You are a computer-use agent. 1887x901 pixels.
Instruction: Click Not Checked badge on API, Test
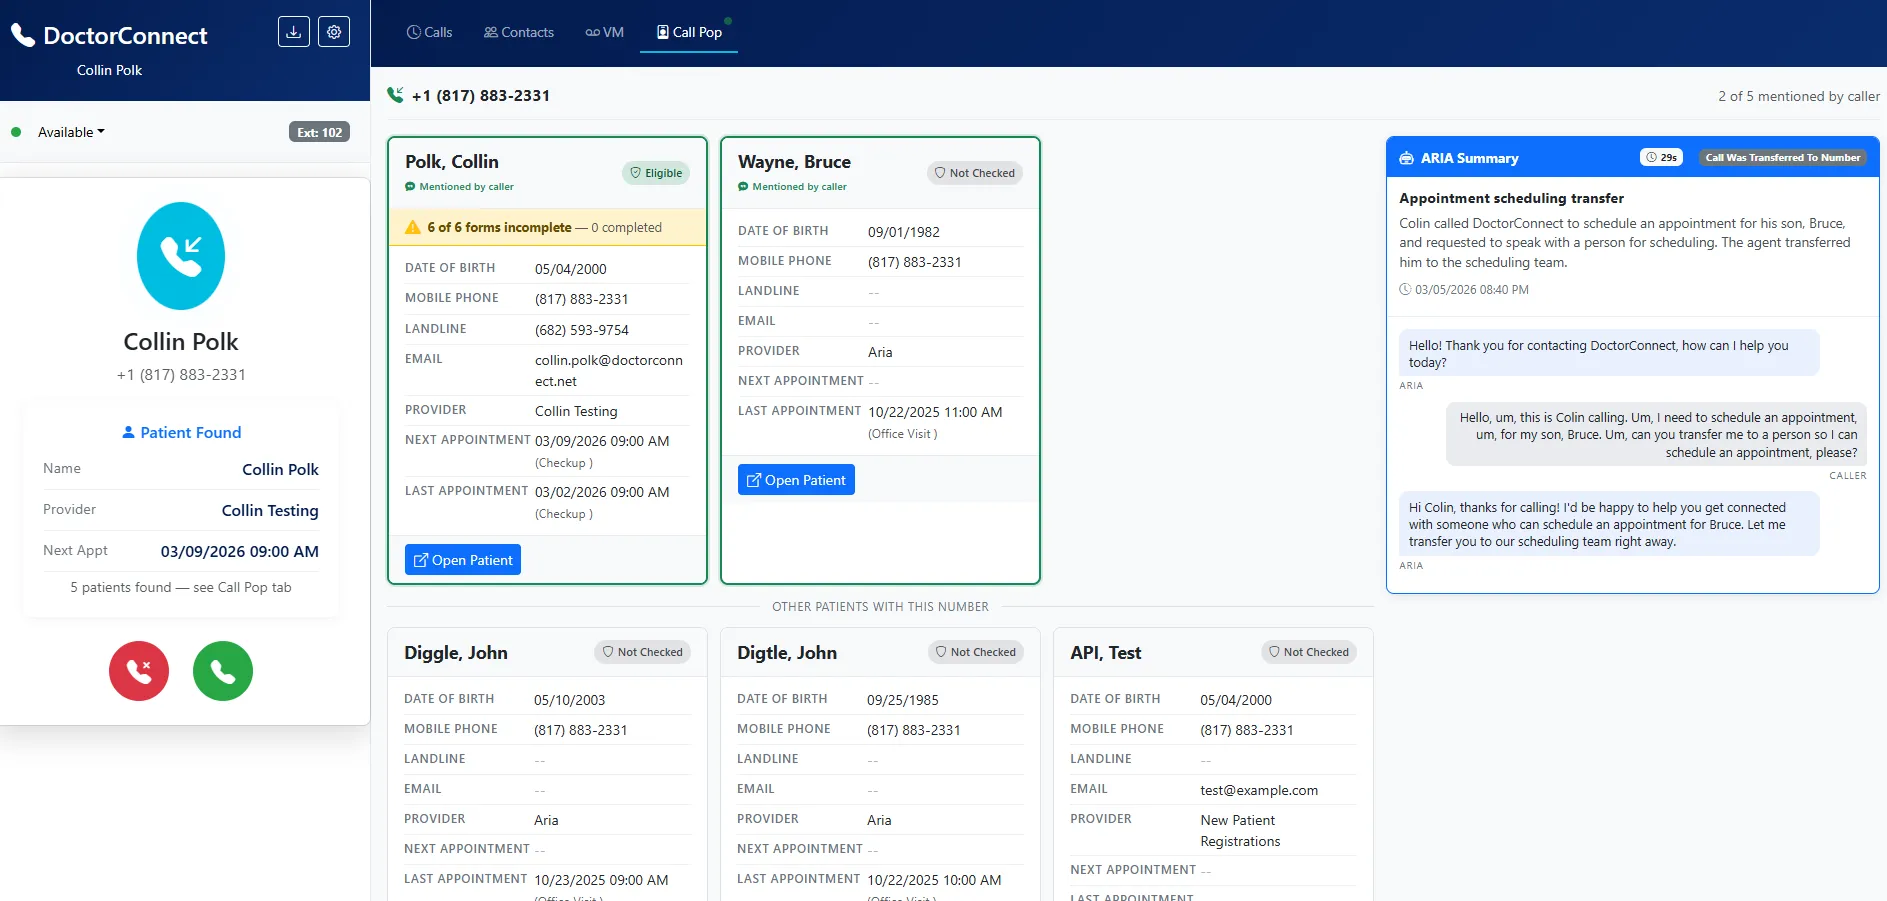(1309, 652)
